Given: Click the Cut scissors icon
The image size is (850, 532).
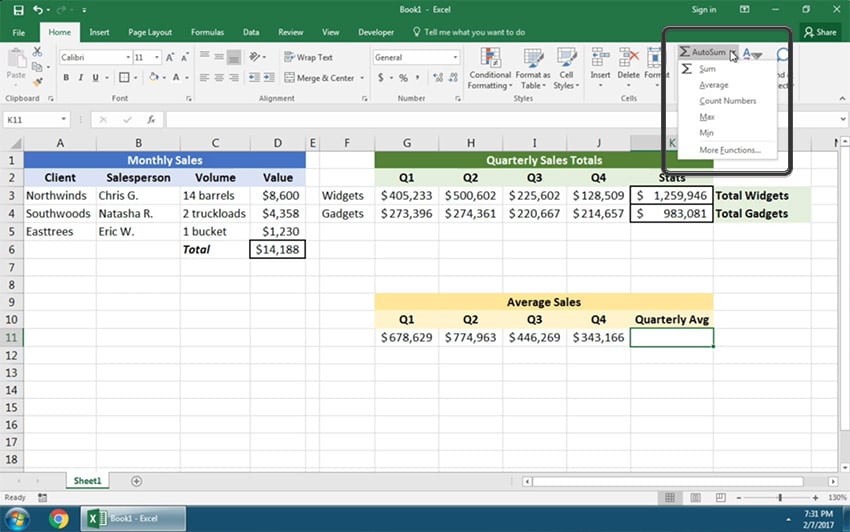Looking at the screenshot, I should (x=37, y=52).
